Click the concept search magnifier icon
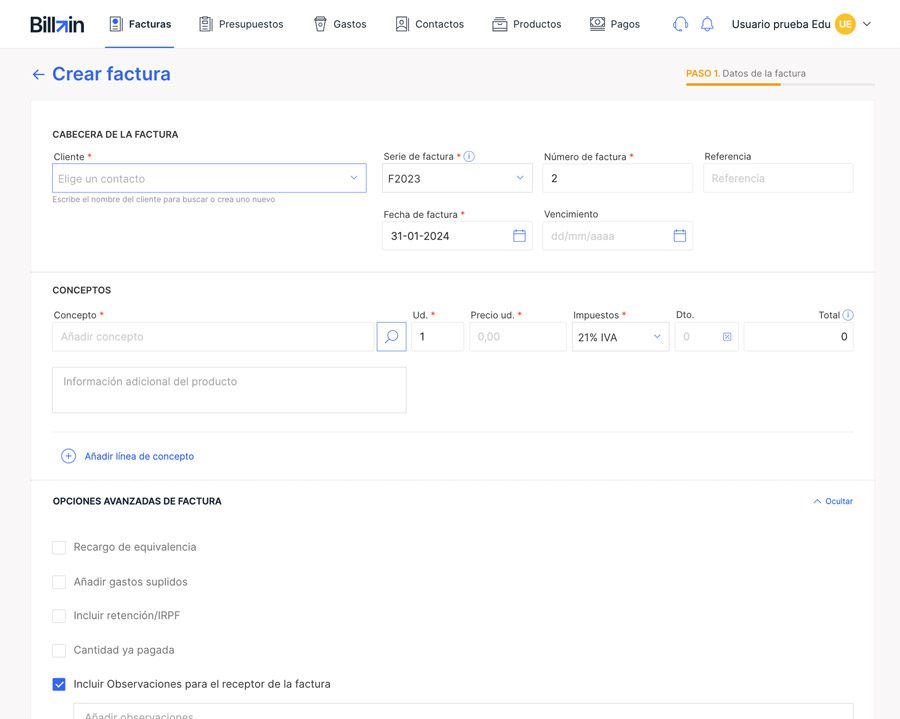Screen dimensions: 900x719 [x=391, y=337]
